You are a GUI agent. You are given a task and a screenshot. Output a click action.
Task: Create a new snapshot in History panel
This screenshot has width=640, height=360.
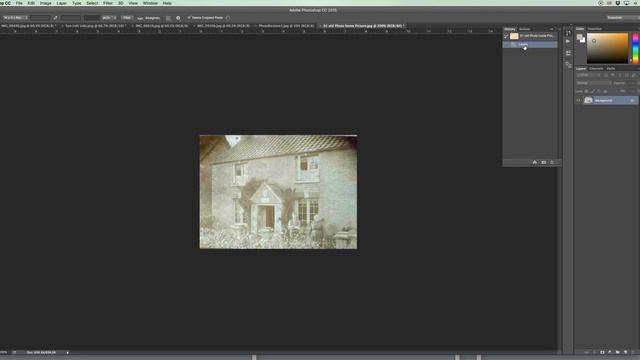pyautogui.click(x=544, y=162)
